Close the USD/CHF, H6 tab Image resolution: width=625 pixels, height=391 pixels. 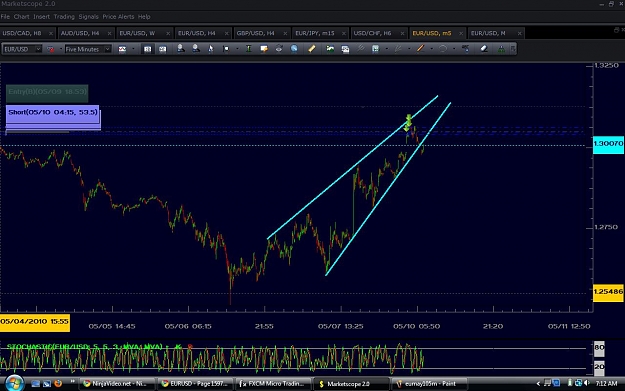(402, 33)
